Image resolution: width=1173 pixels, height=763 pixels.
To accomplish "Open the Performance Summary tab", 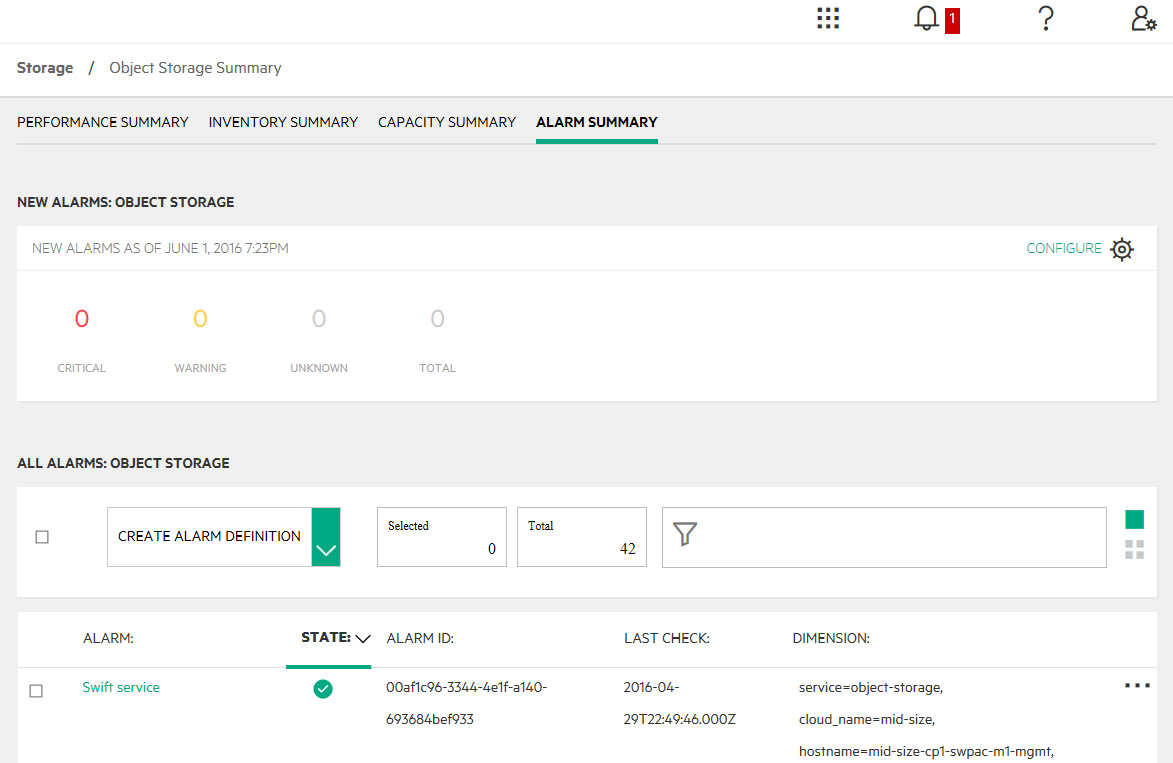I will [103, 122].
